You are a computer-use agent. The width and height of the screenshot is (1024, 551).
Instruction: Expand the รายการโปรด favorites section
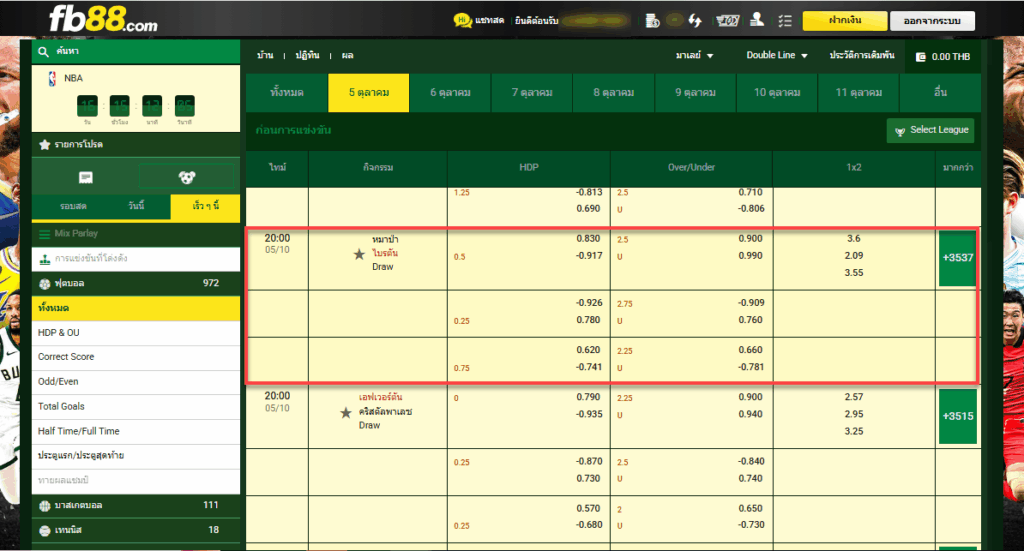point(136,144)
